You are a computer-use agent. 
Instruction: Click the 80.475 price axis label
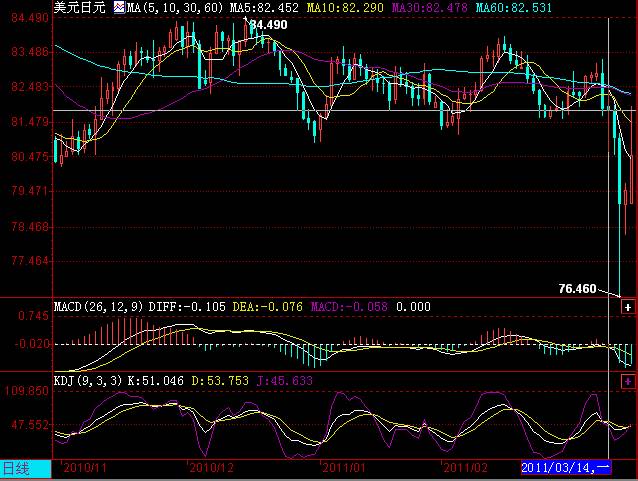30,157
